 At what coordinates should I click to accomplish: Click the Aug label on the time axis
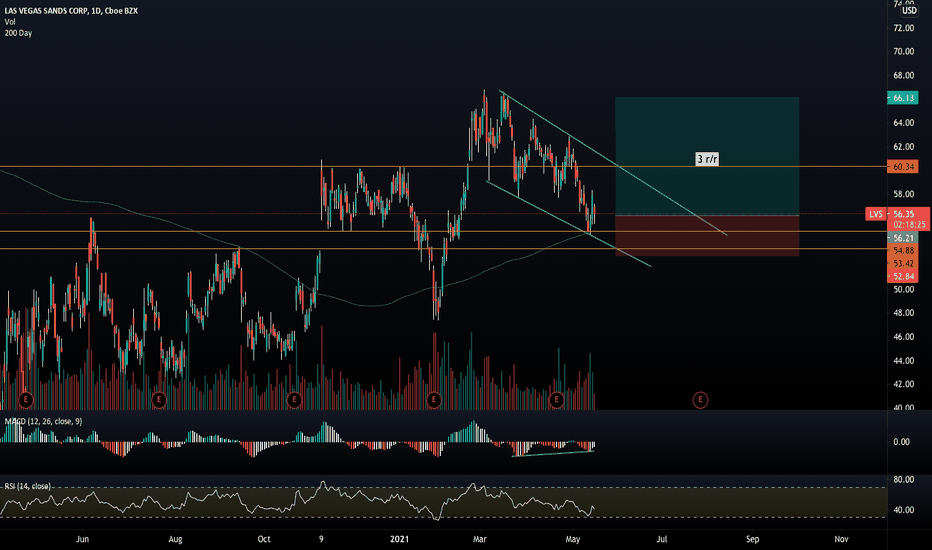(x=175, y=539)
